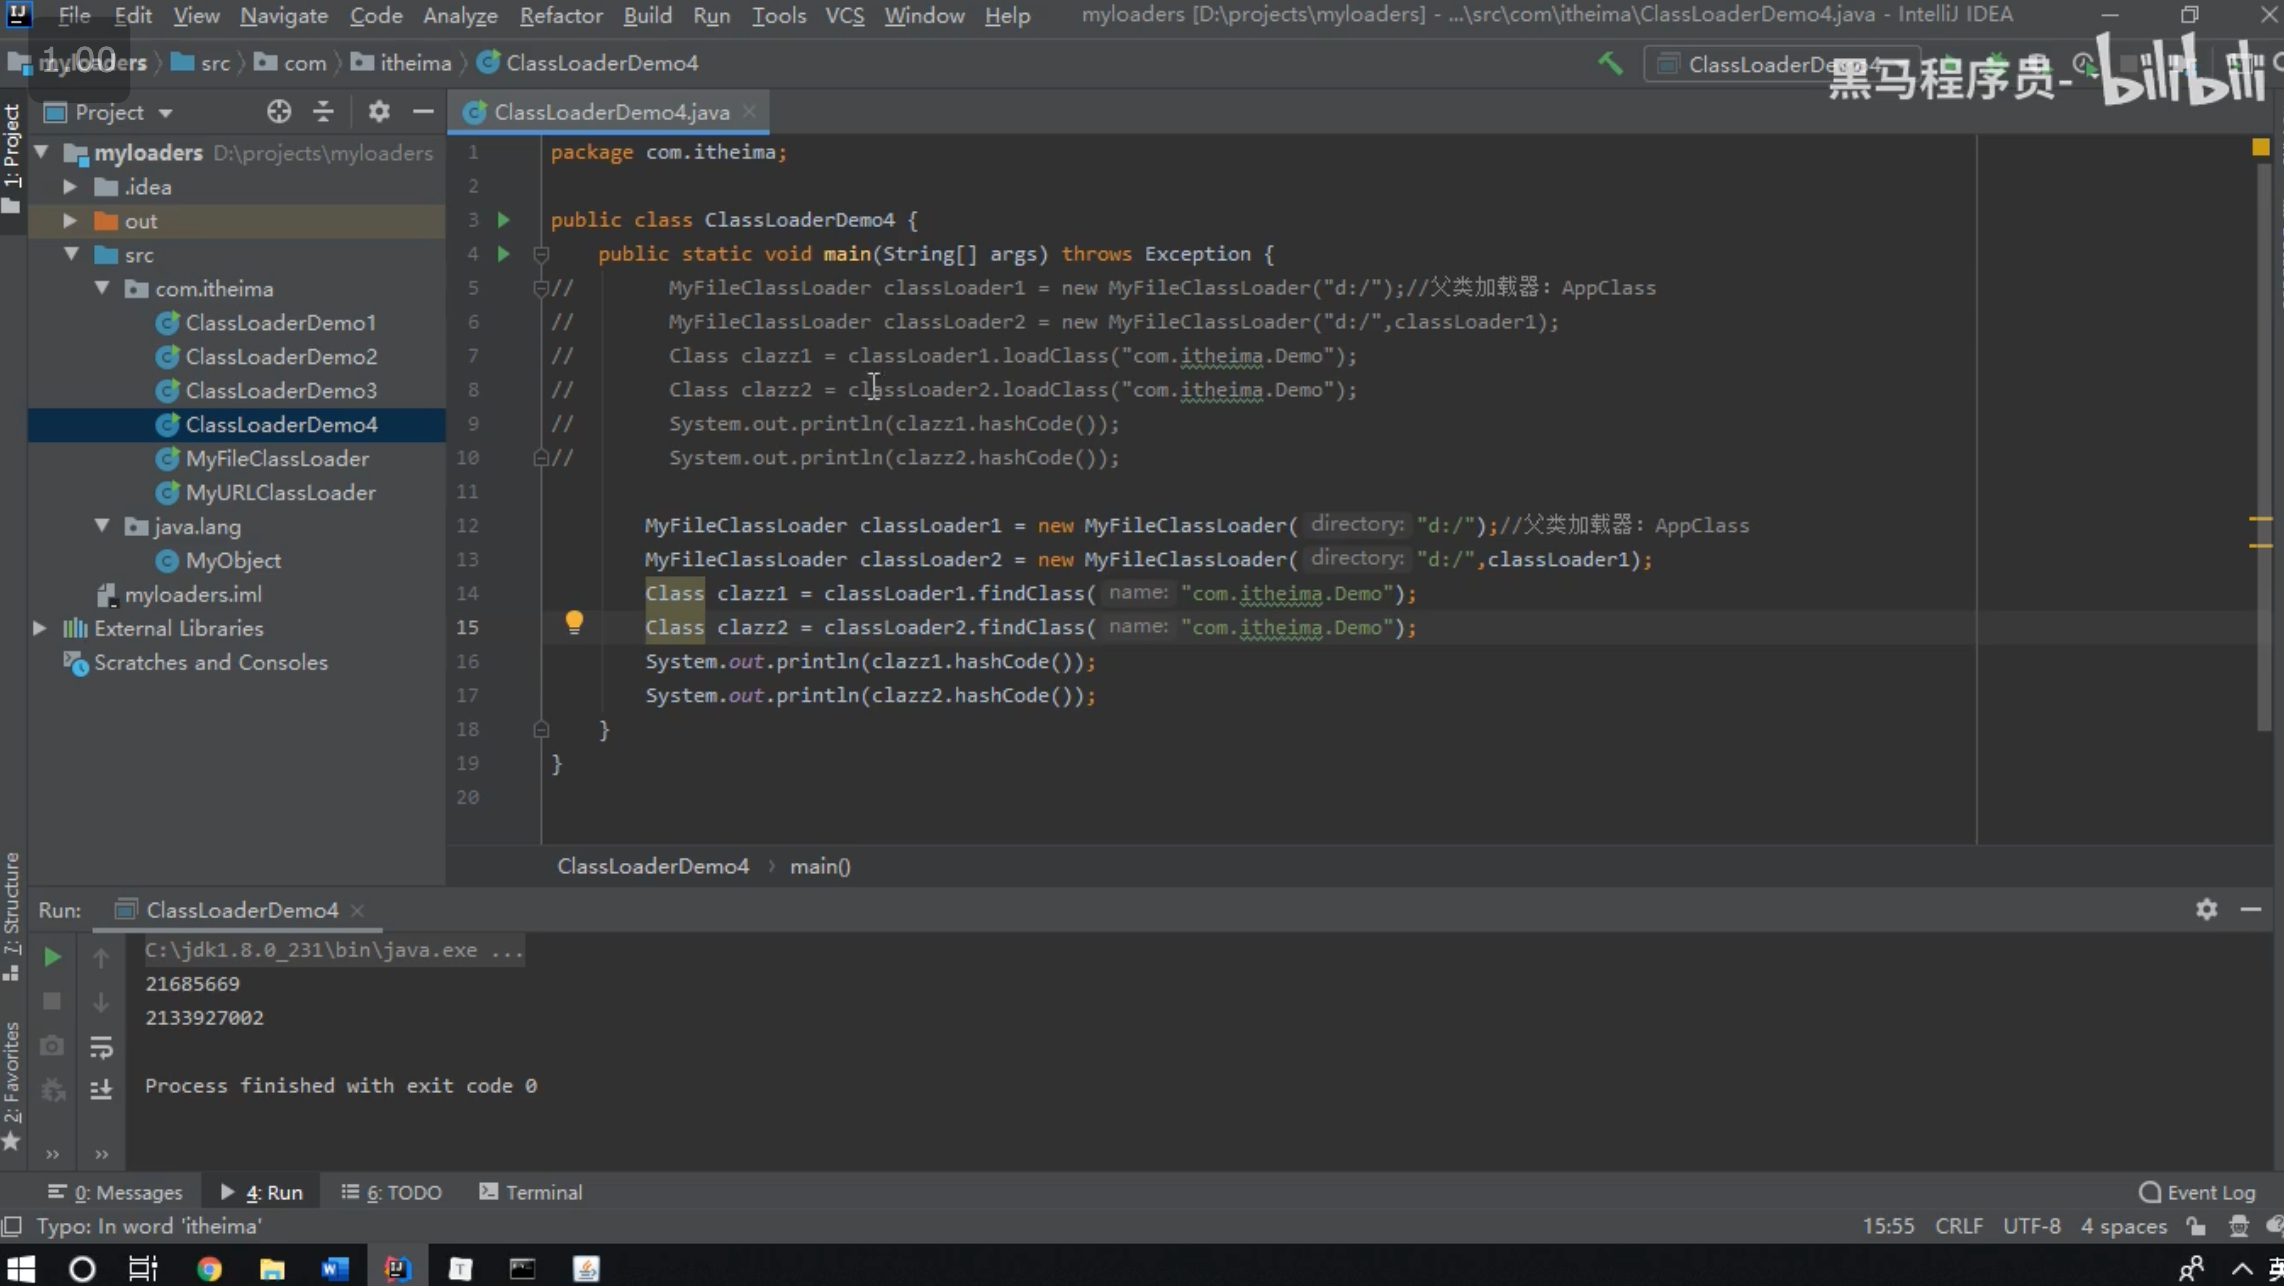Open the File menu
The image size is (2284, 1286).
pos(74,16)
